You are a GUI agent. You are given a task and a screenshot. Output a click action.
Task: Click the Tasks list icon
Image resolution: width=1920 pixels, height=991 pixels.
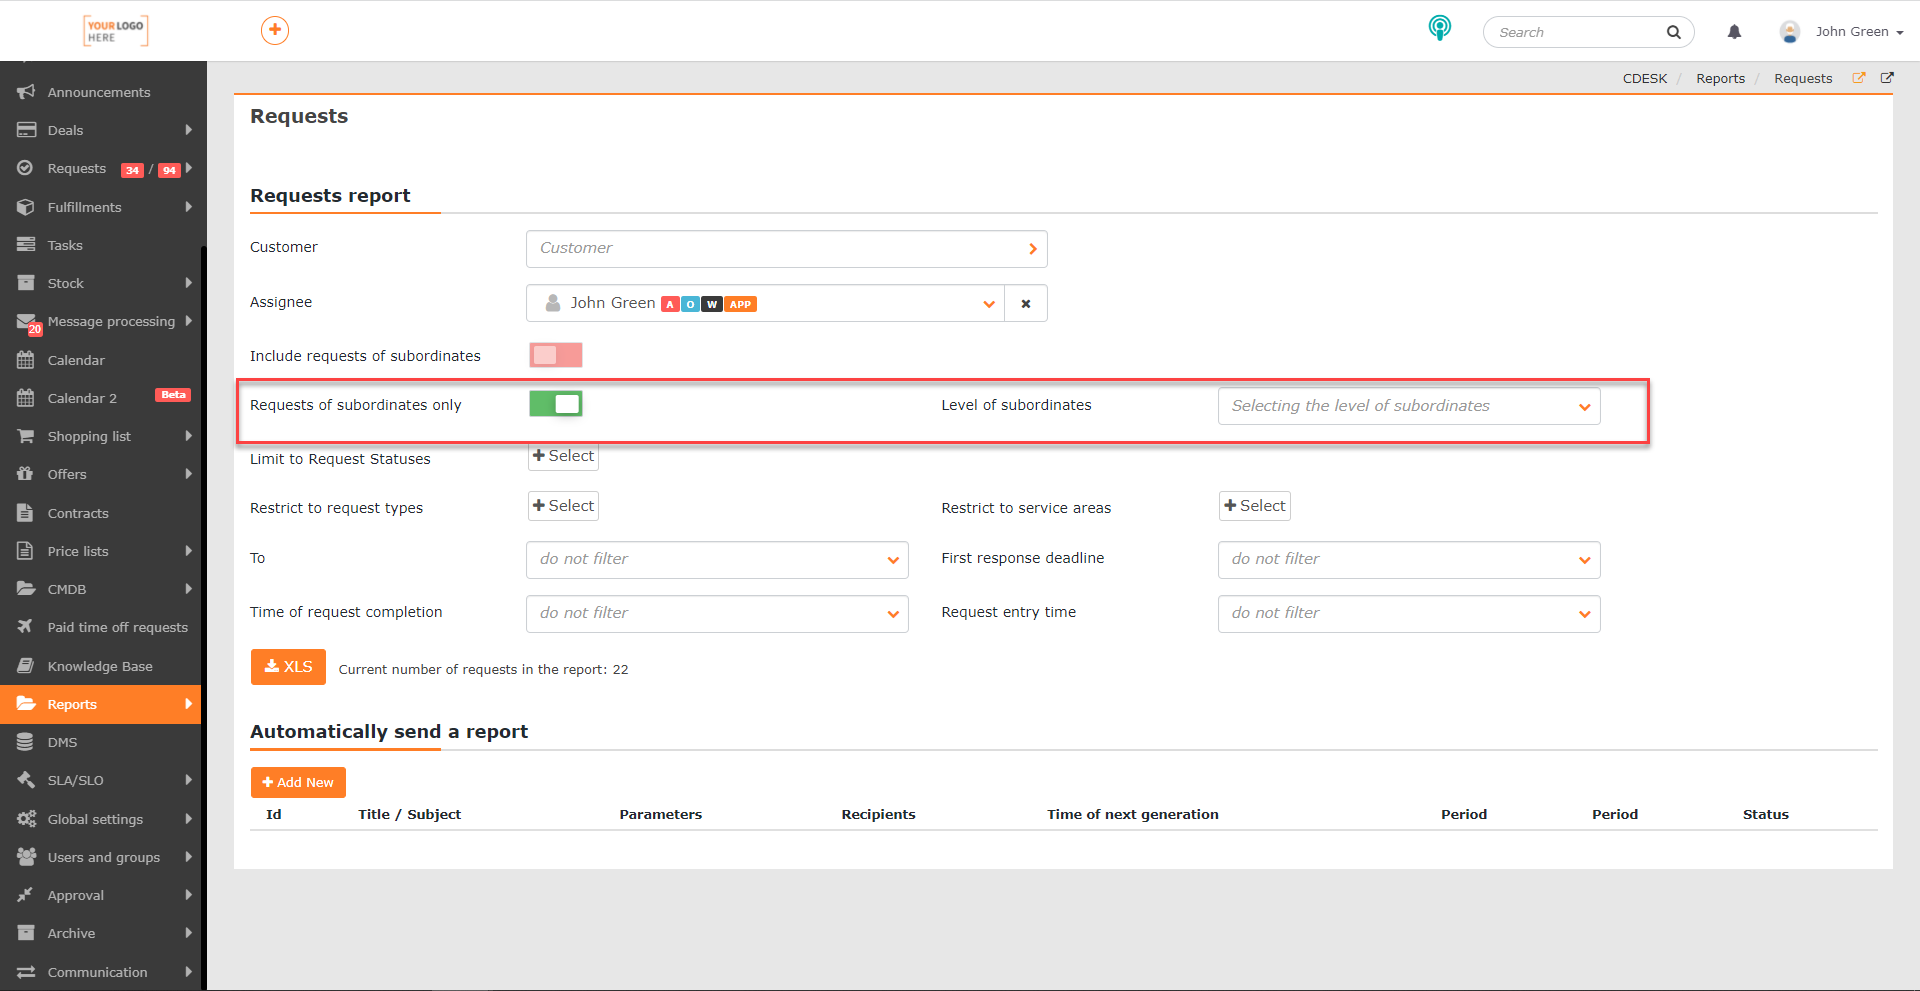[26, 245]
